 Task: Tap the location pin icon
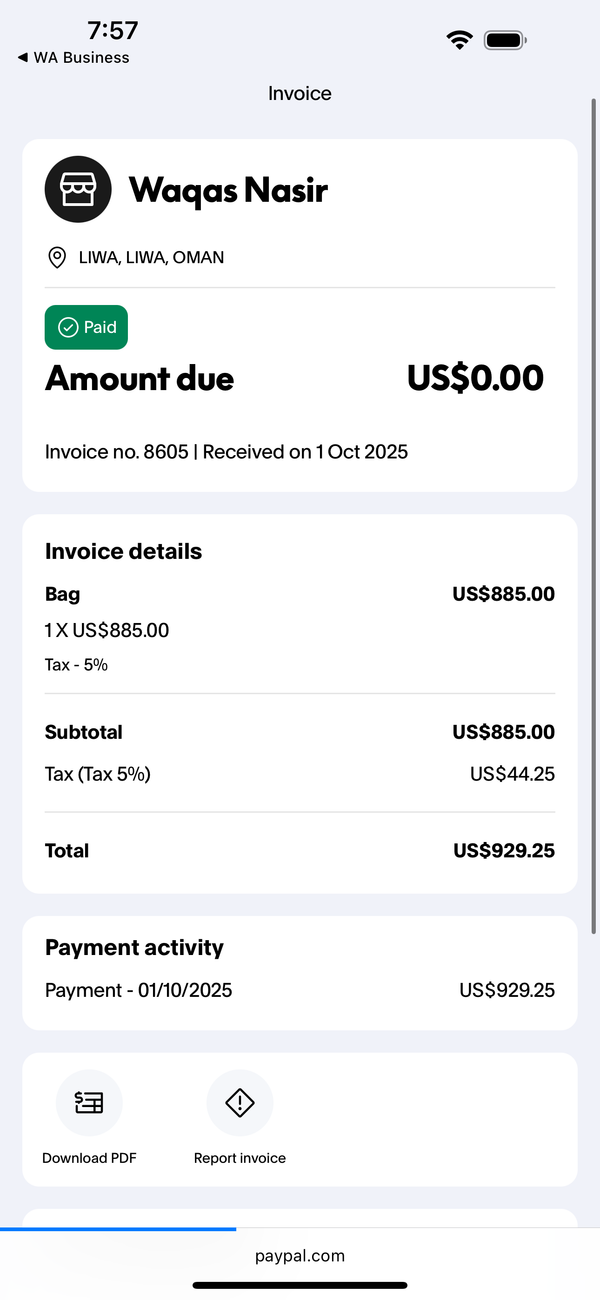(57, 258)
